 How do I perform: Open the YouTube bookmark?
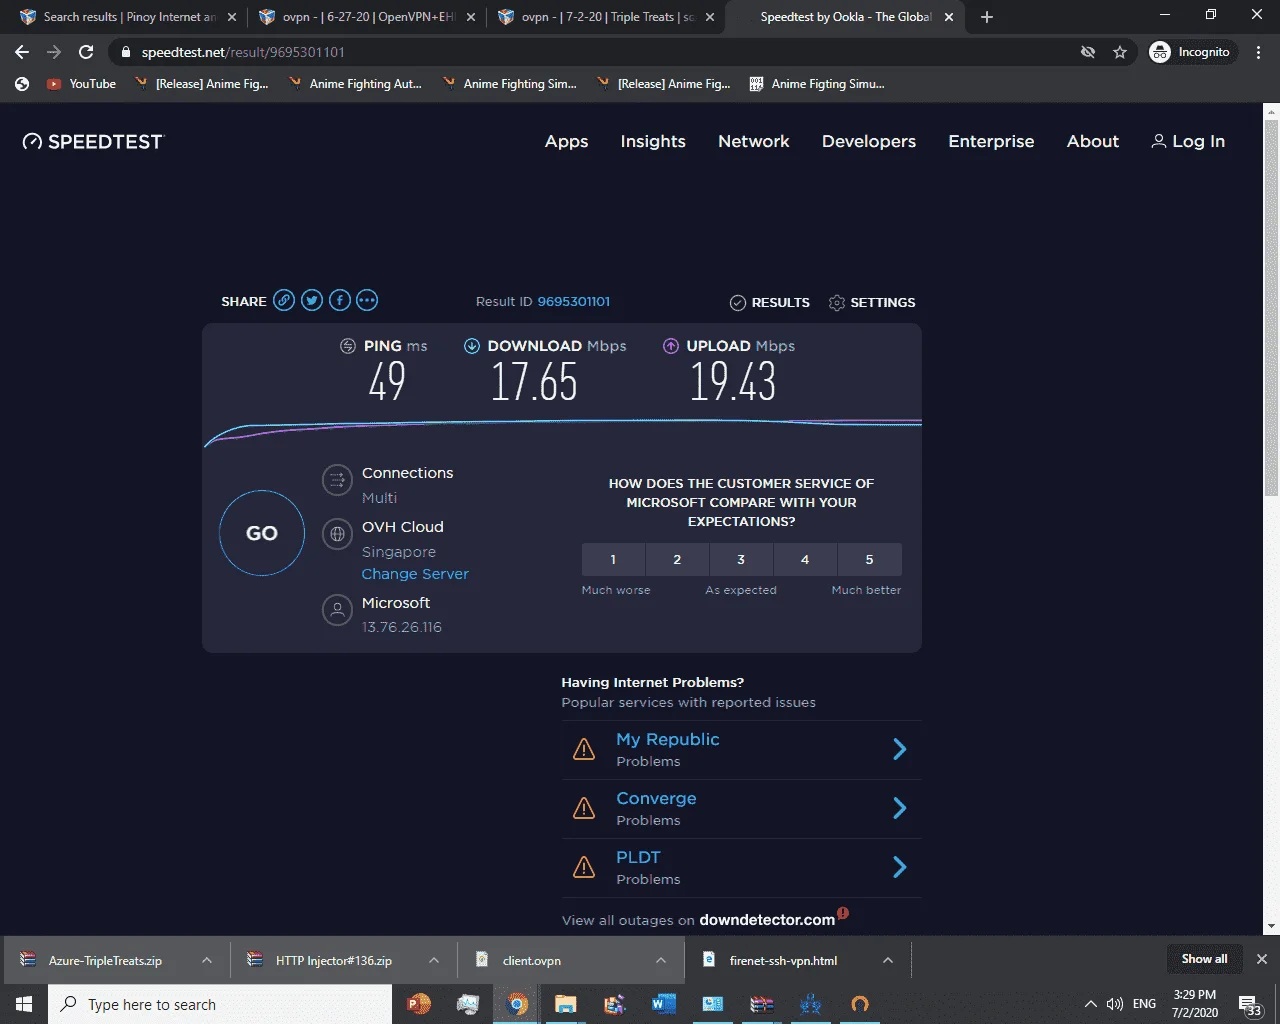point(81,84)
